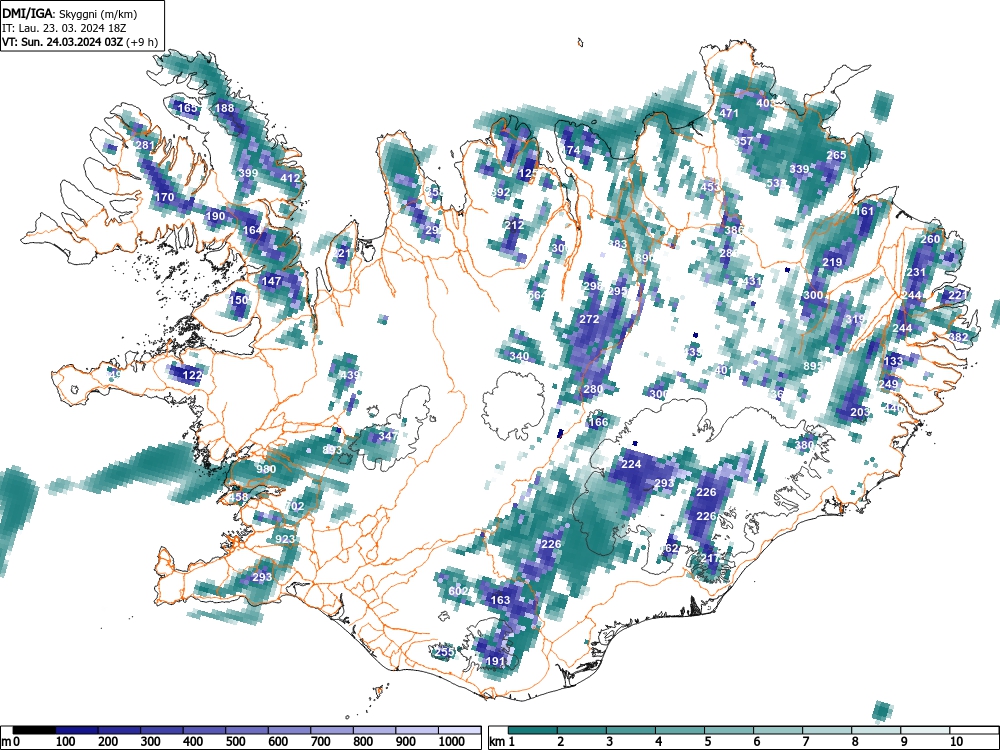Click the visibility value '340' on the map
The width and height of the screenshot is (1000, 750).
coord(520,356)
